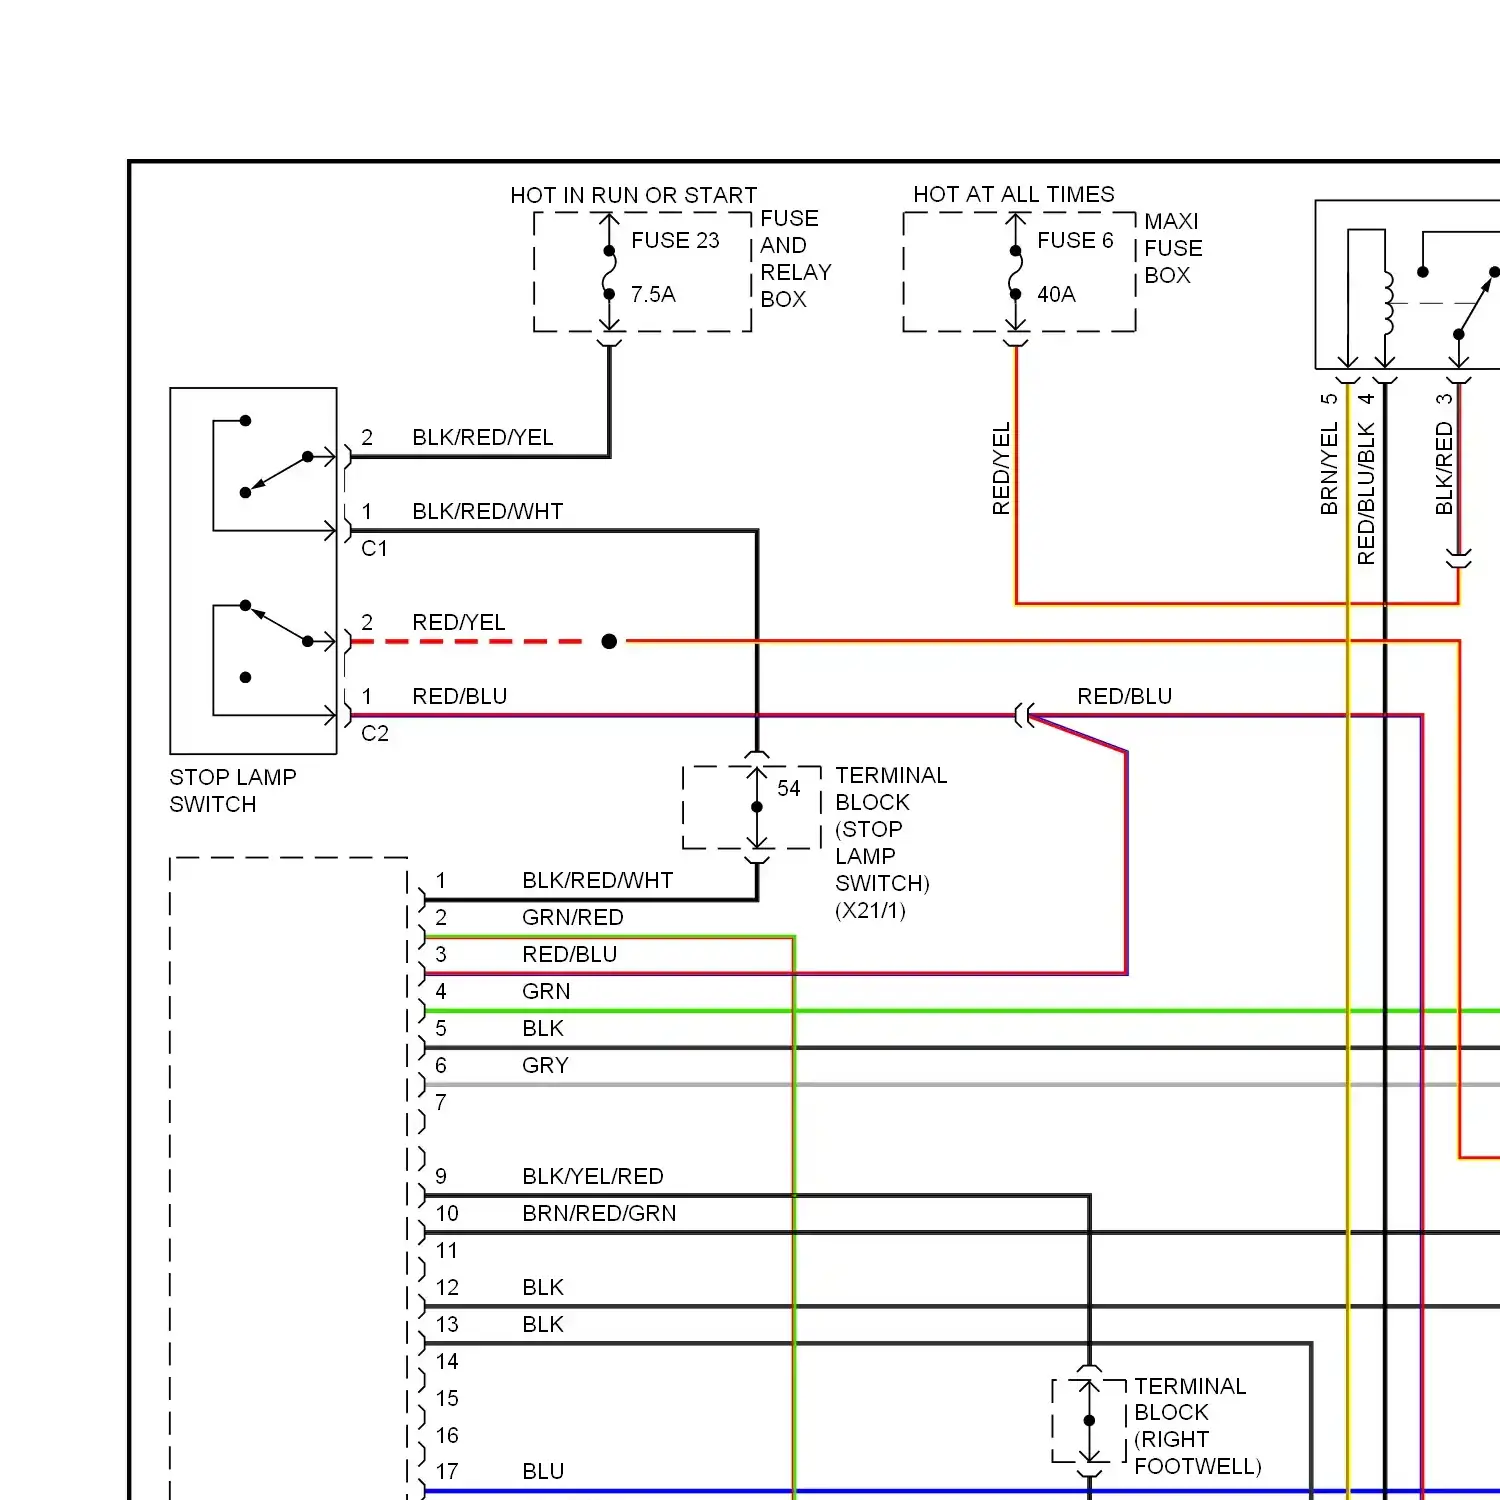
Task: Click RED/BLU label at pin 3
Action: point(569,954)
